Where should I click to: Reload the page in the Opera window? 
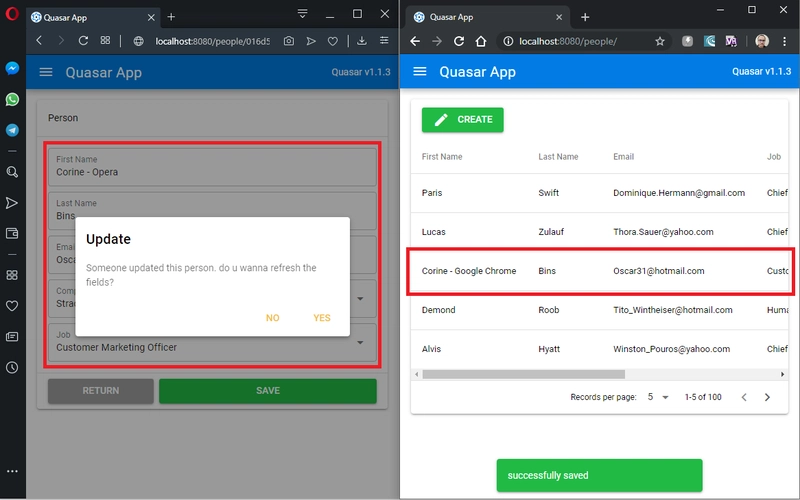pyautogui.click(x=83, y=40)
